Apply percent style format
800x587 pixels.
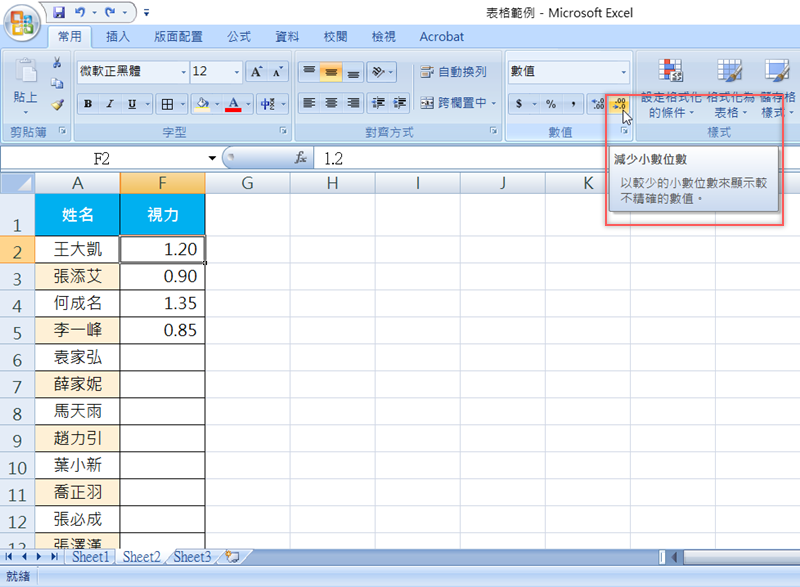[551, 104]
